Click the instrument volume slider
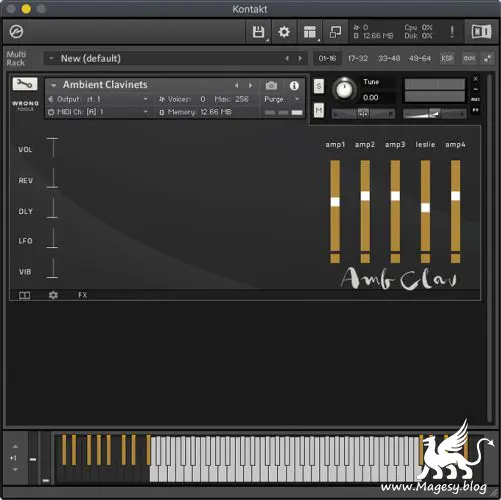This screenshot has height=500, width=501. tap(435, 114)
